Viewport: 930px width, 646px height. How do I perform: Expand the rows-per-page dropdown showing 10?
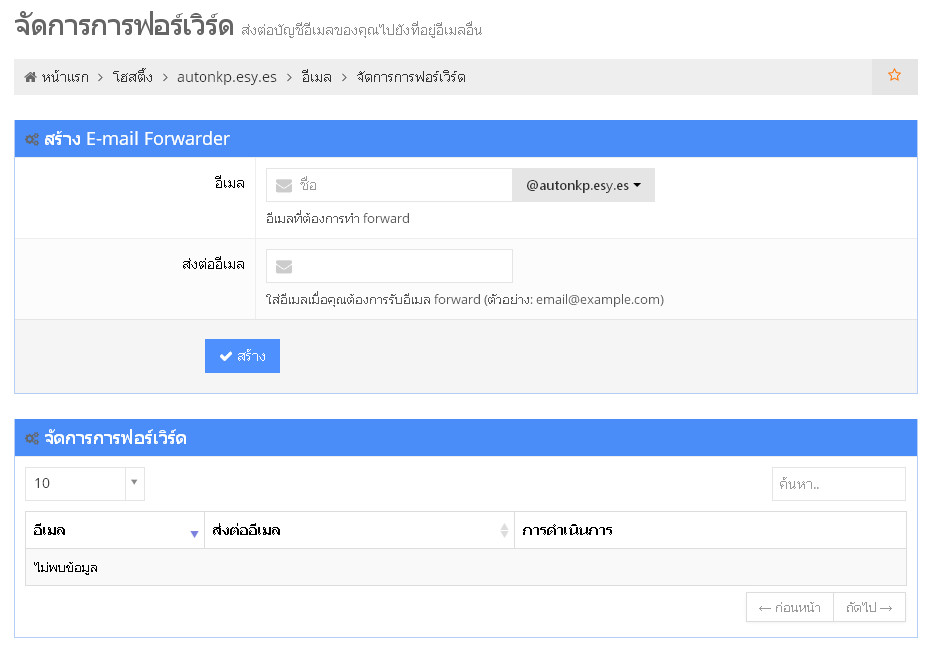(x=85, y=483)
